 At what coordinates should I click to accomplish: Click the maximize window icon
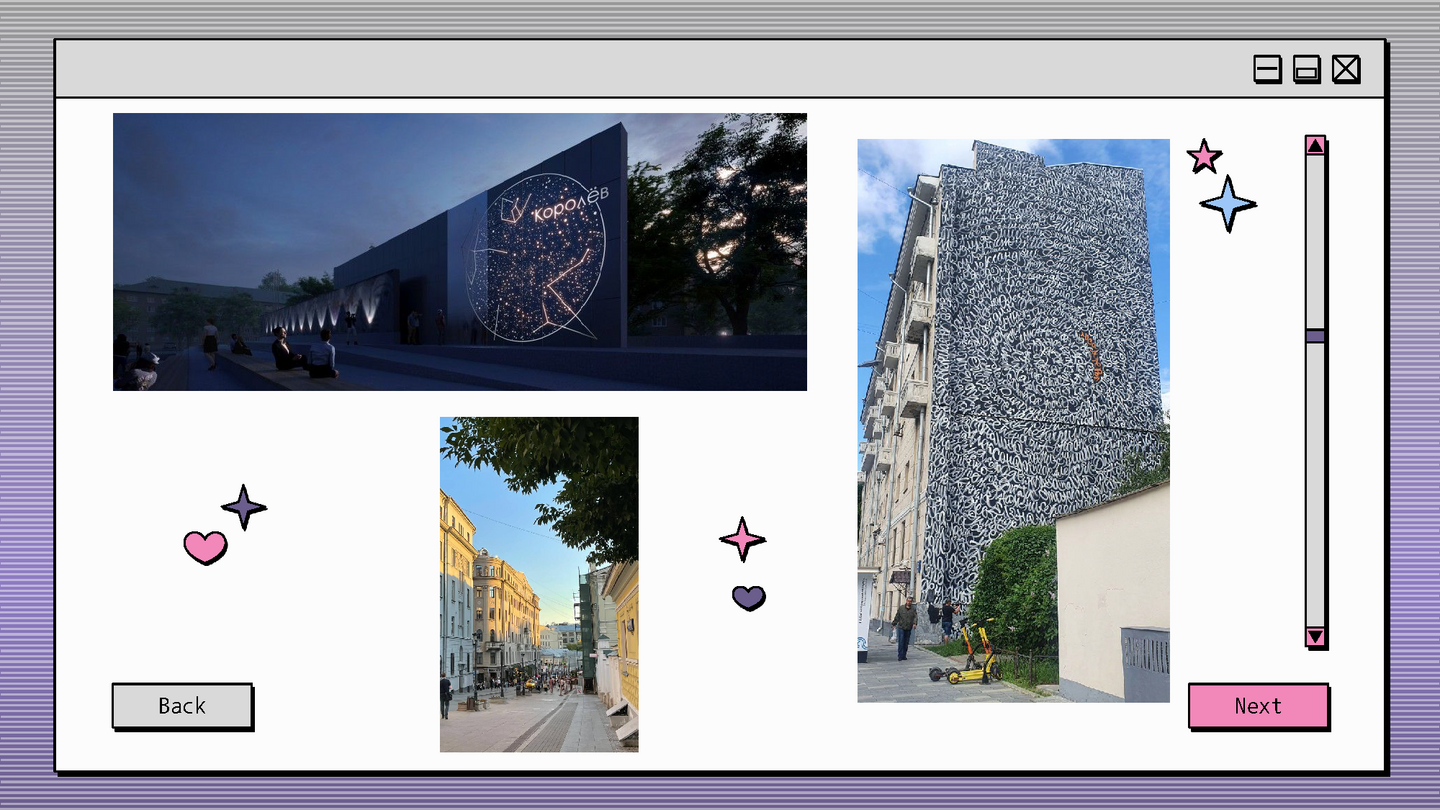pos(1307,69)
